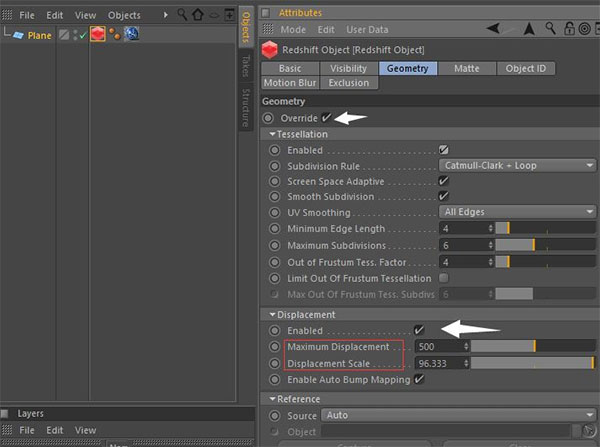Click the Redshift Object tag on Plane
The height and width of the screenshot is (447, 600).
coord(98,35)
